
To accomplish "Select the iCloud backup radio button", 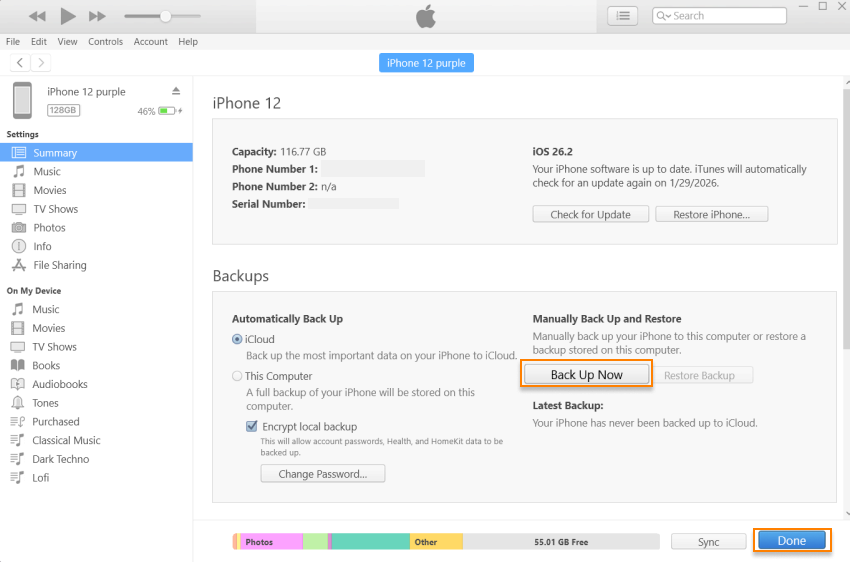I will click(x=237, y=339).
